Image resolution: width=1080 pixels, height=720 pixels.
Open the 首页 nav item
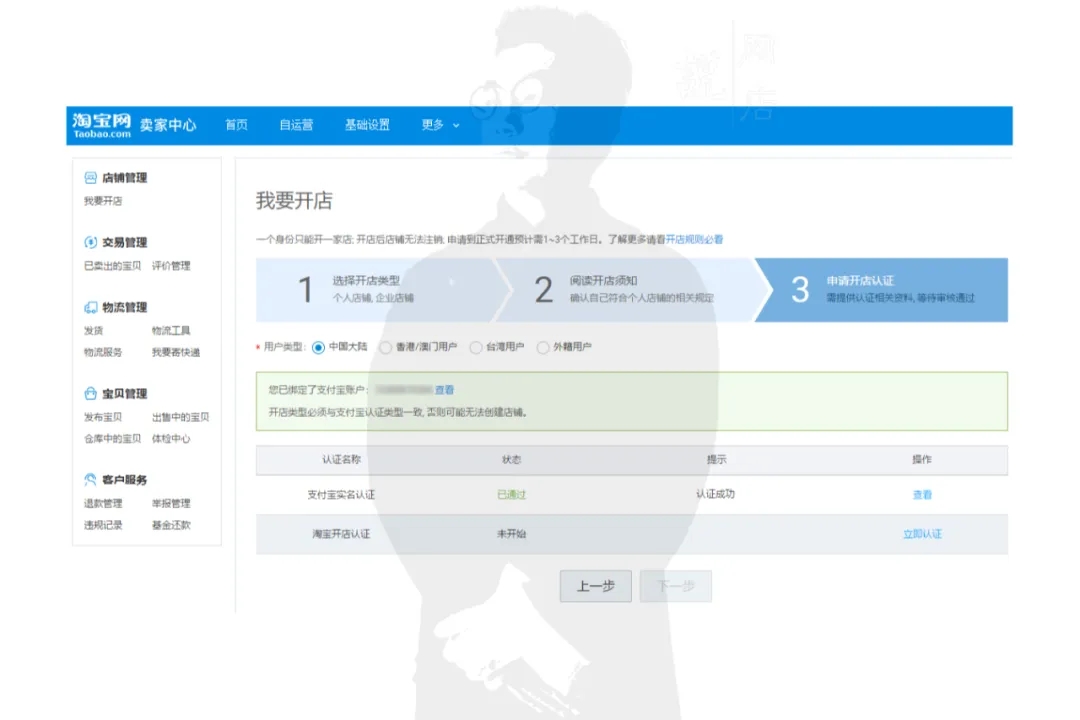(236, 125)
